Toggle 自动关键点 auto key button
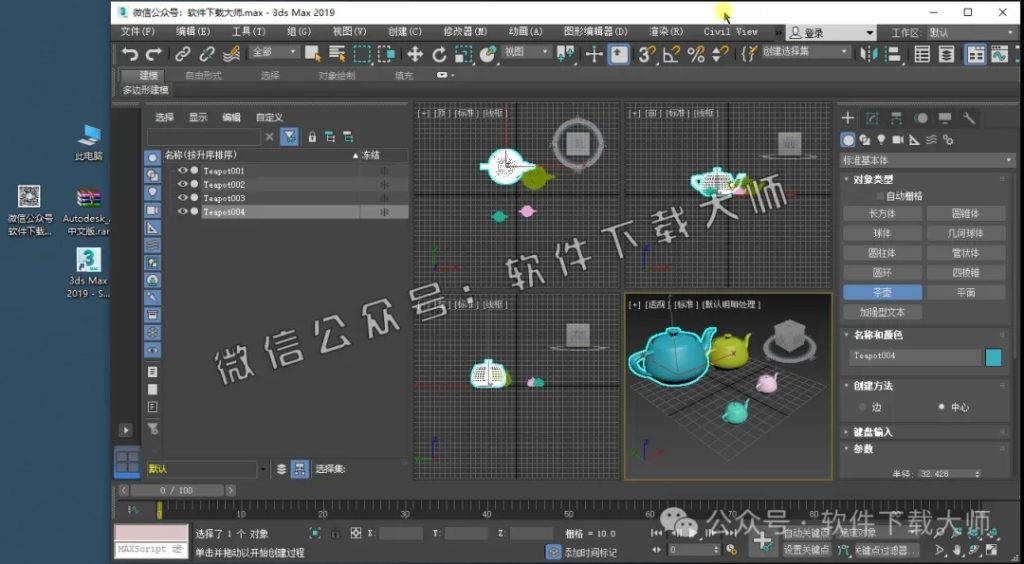 (x=806, y=533)
